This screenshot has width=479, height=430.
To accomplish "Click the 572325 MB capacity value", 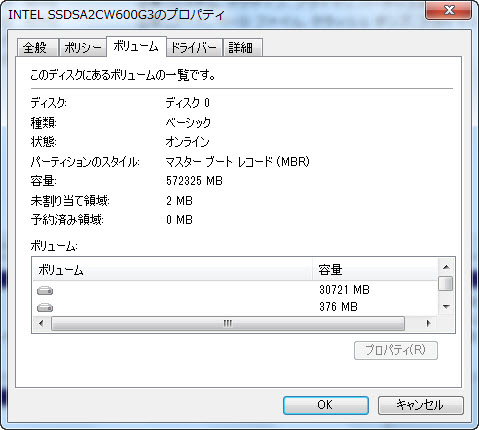I will point(194,181).
